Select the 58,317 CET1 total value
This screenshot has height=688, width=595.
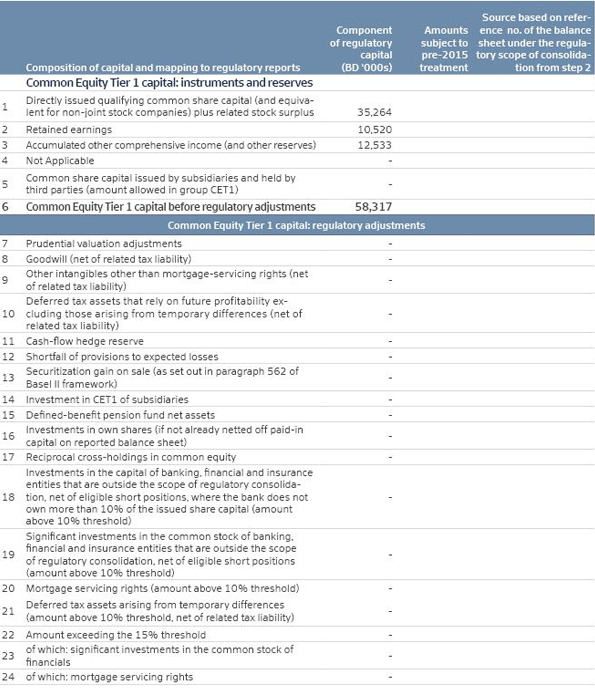373,207
